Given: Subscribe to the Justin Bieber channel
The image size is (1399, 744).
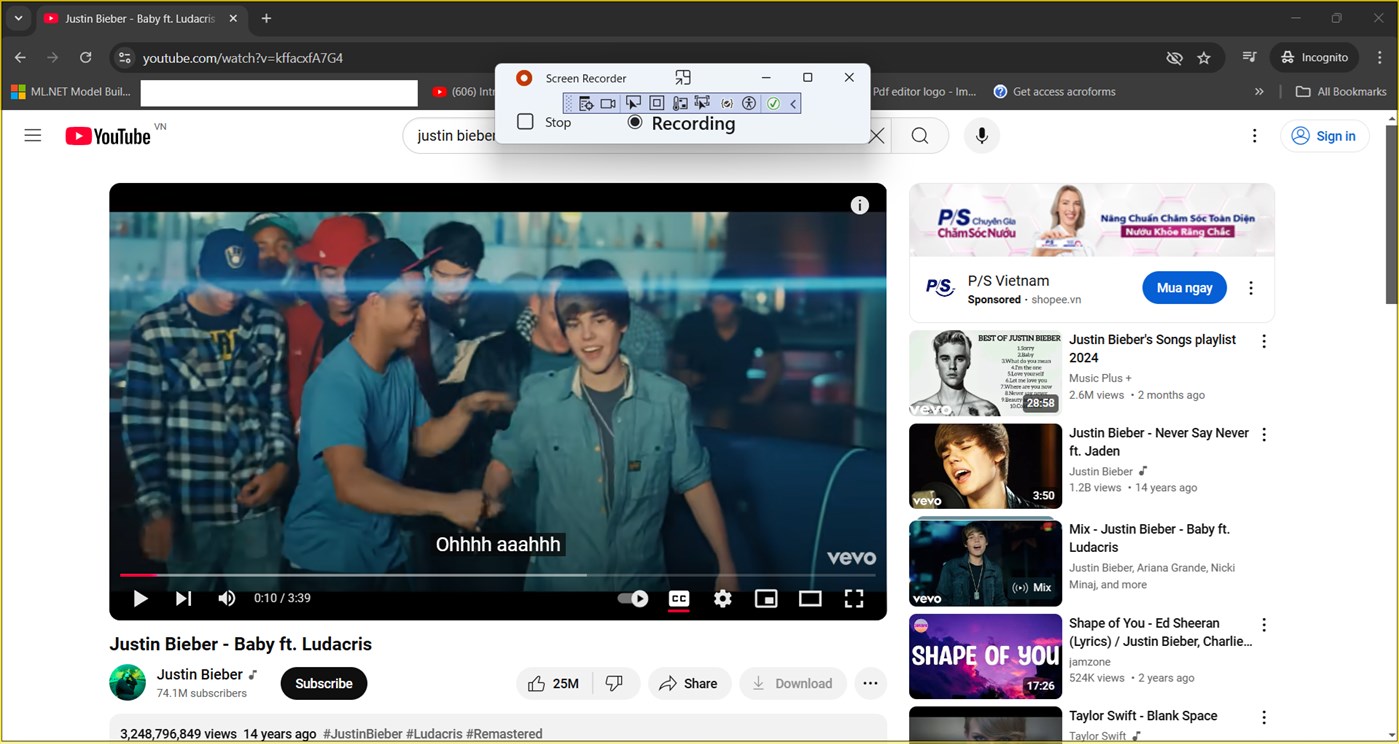Looking at the screenshot, I should pos(323,683).
